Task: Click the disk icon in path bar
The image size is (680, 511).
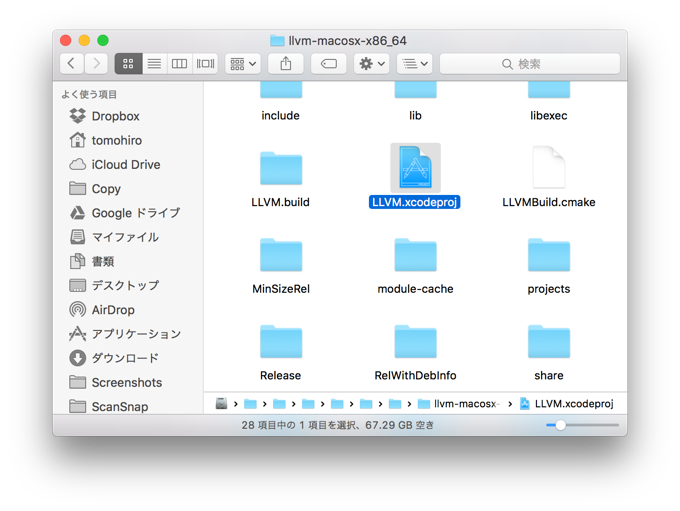Action: point(221,403)
